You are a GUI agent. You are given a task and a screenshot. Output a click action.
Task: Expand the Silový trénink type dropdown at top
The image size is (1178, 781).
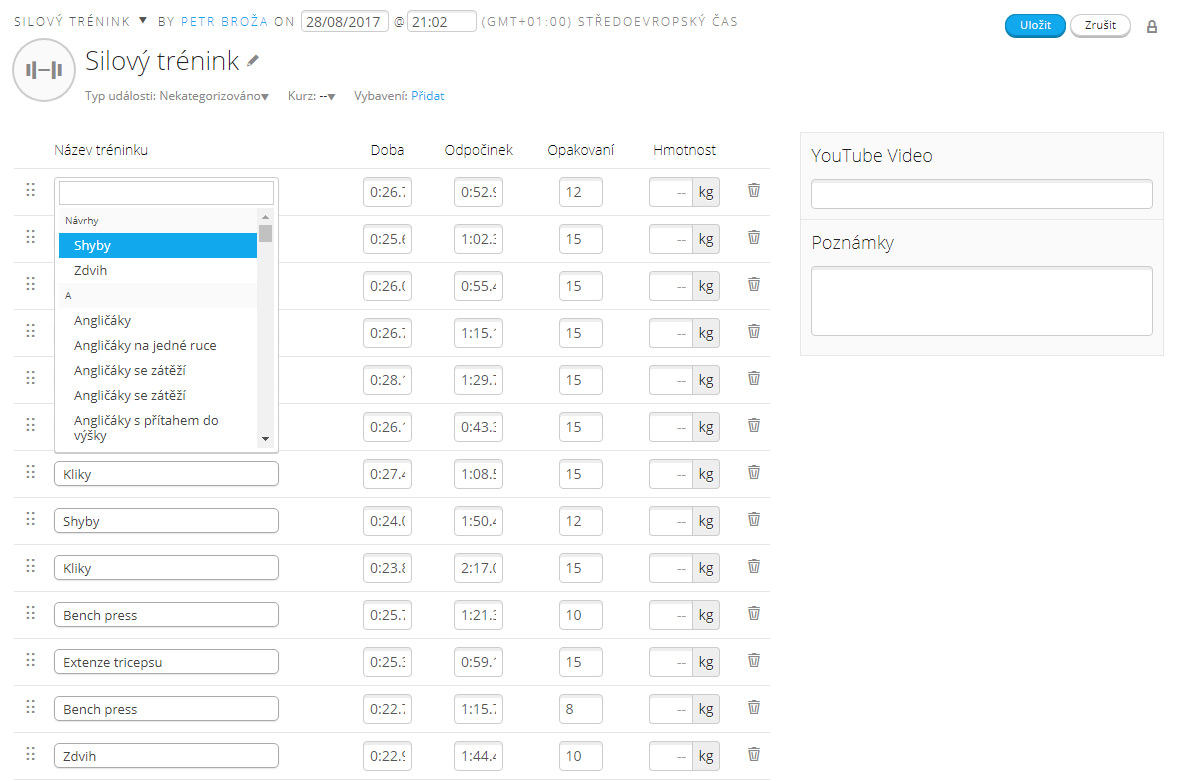tap(142, 20)
